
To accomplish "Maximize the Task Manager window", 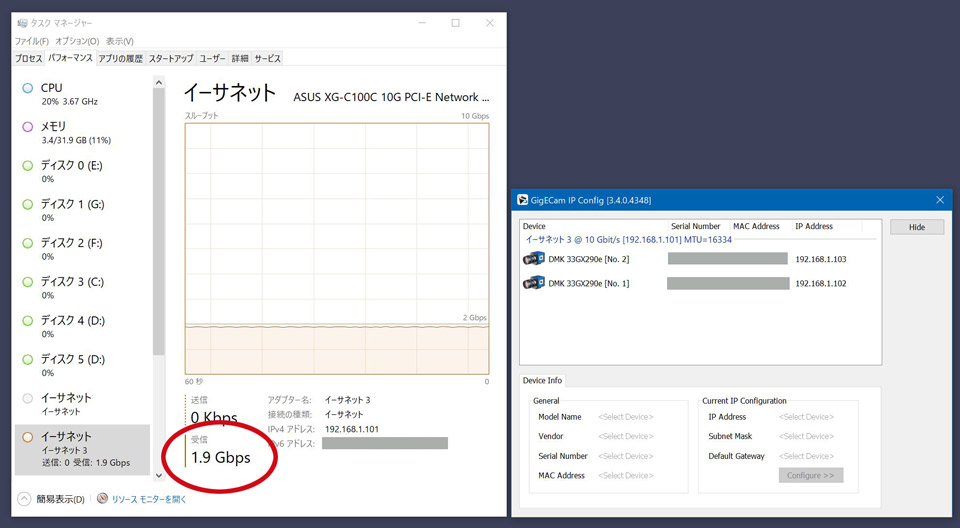I will 456,23.
